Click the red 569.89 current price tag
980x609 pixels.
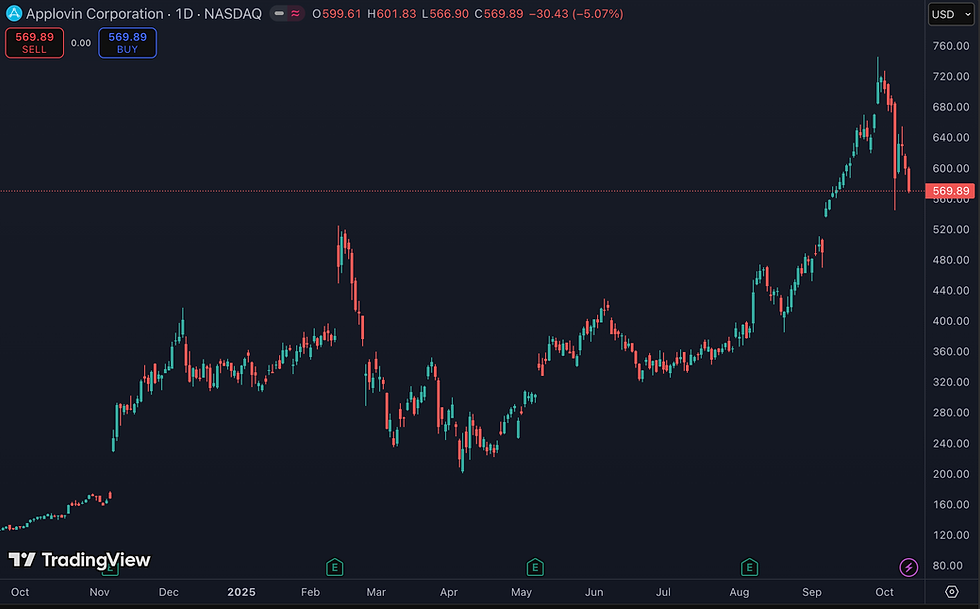(950, 191)
